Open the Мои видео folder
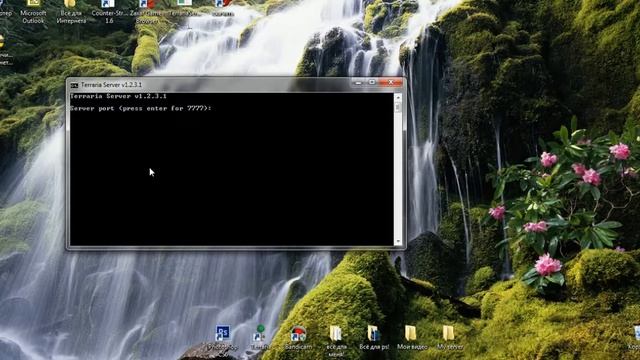Image resolution: width=640 pixels, height=360 pixels. click(x=412, y=338)
